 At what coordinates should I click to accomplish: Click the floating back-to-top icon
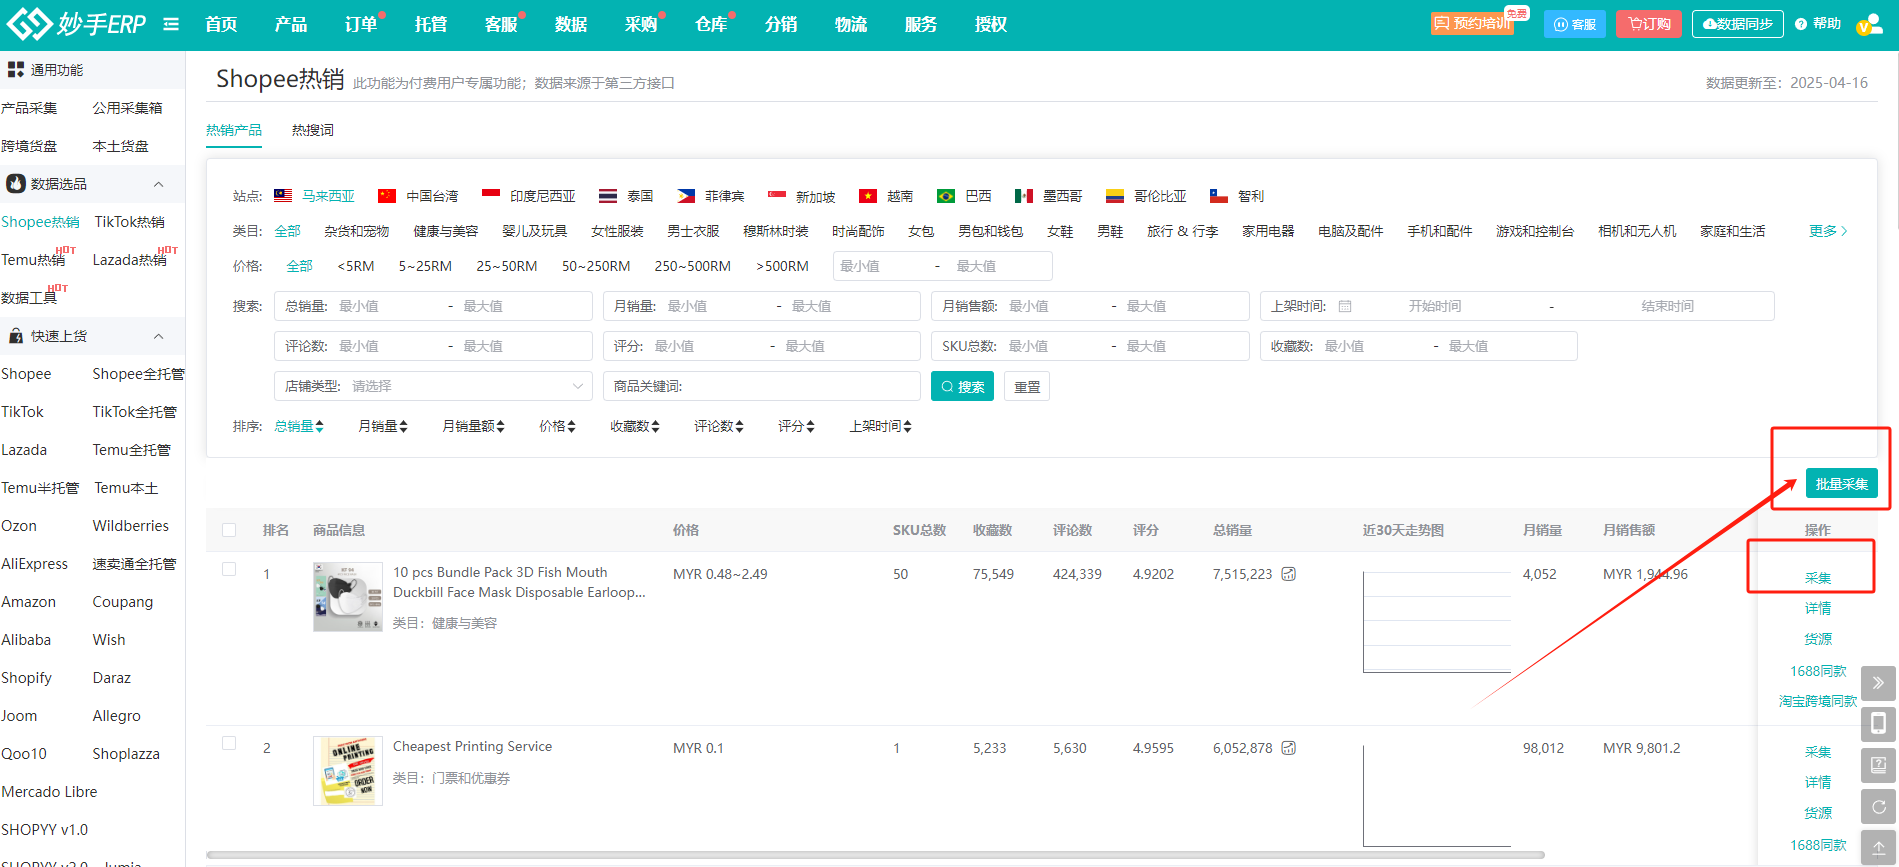pos(1878,847)
